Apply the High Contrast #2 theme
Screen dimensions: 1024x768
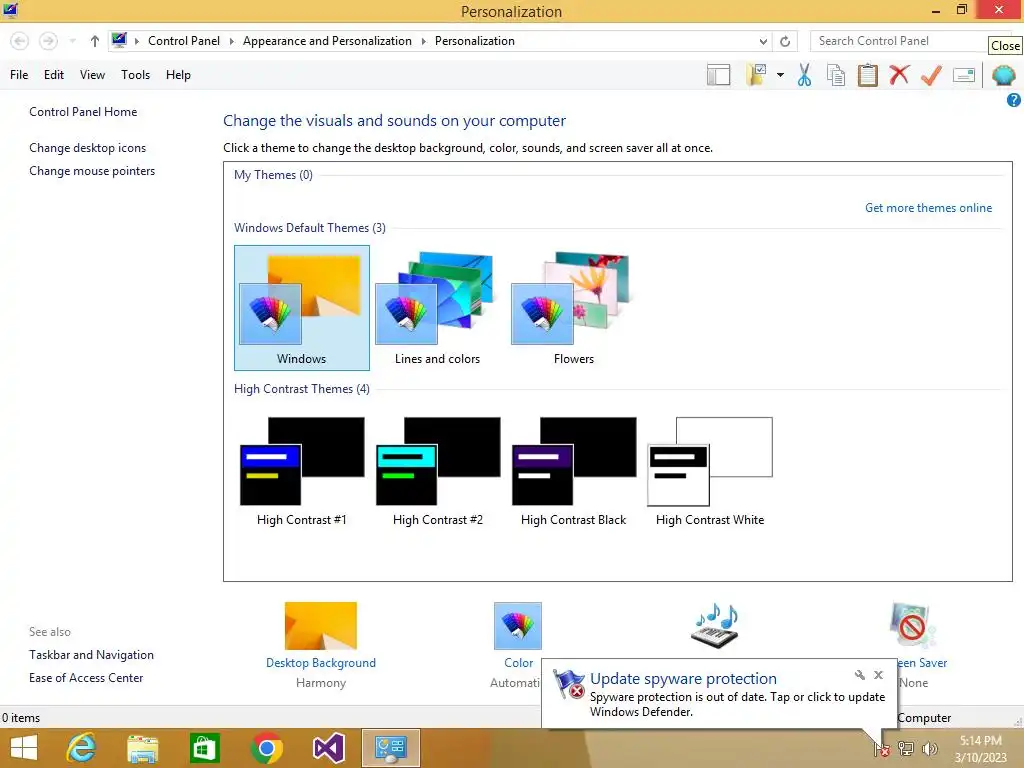[438, 472]
